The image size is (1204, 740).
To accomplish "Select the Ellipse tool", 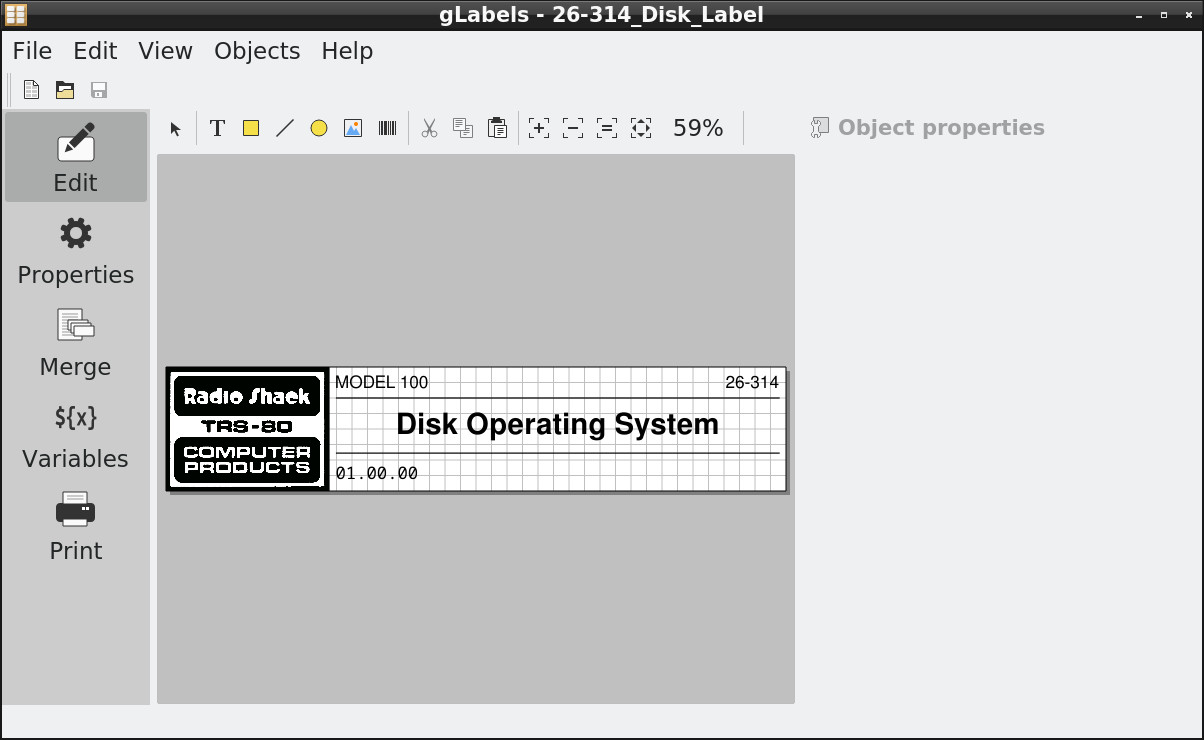I will click(x=319, y=128).
